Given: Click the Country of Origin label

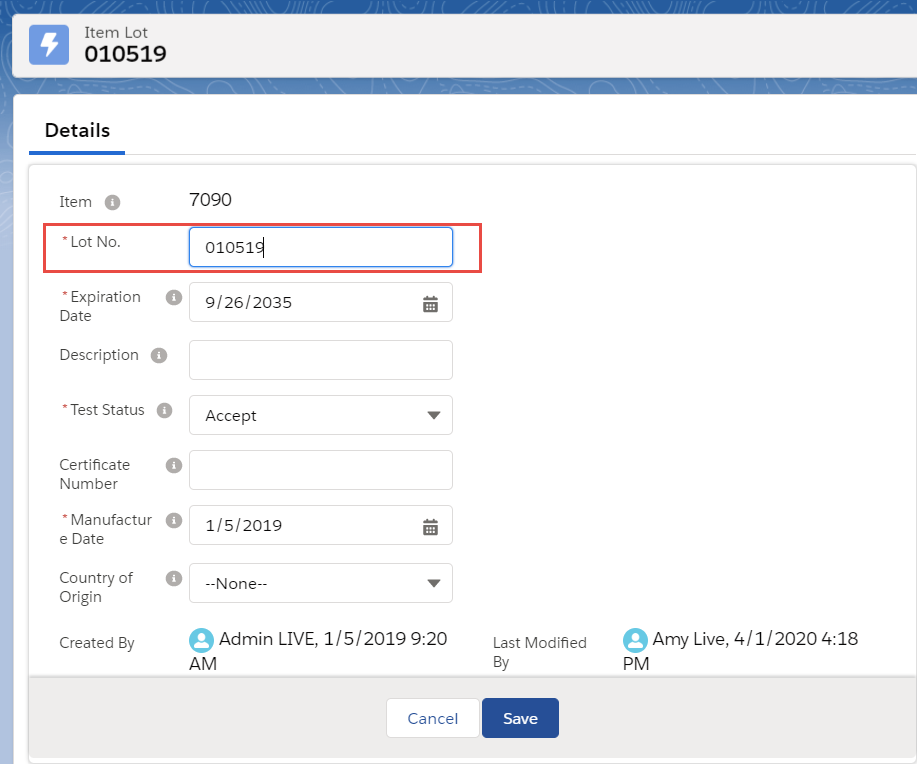Looking at the screenshot, I should pyautogui.click(x=96, y=587).
